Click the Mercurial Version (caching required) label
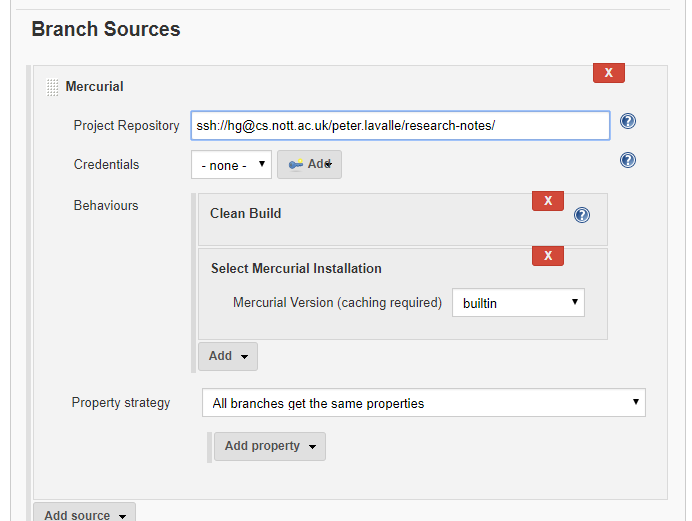Image resolution: width=692 pixels, height=521 pixels. click(337, 303)
